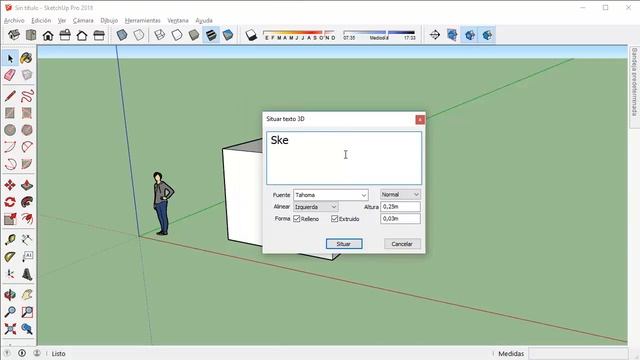The width and height of the screenshot is (640, 360).
Task: Select the Scale tool
Action: tap(10, 219)
